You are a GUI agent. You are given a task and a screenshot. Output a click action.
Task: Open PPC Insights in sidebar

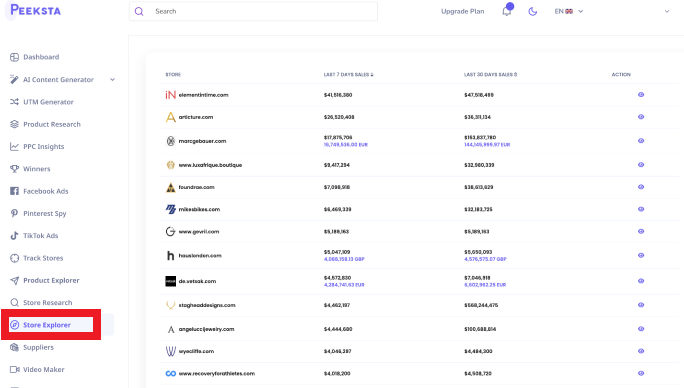pyautogui.click(x=44, y=147)
